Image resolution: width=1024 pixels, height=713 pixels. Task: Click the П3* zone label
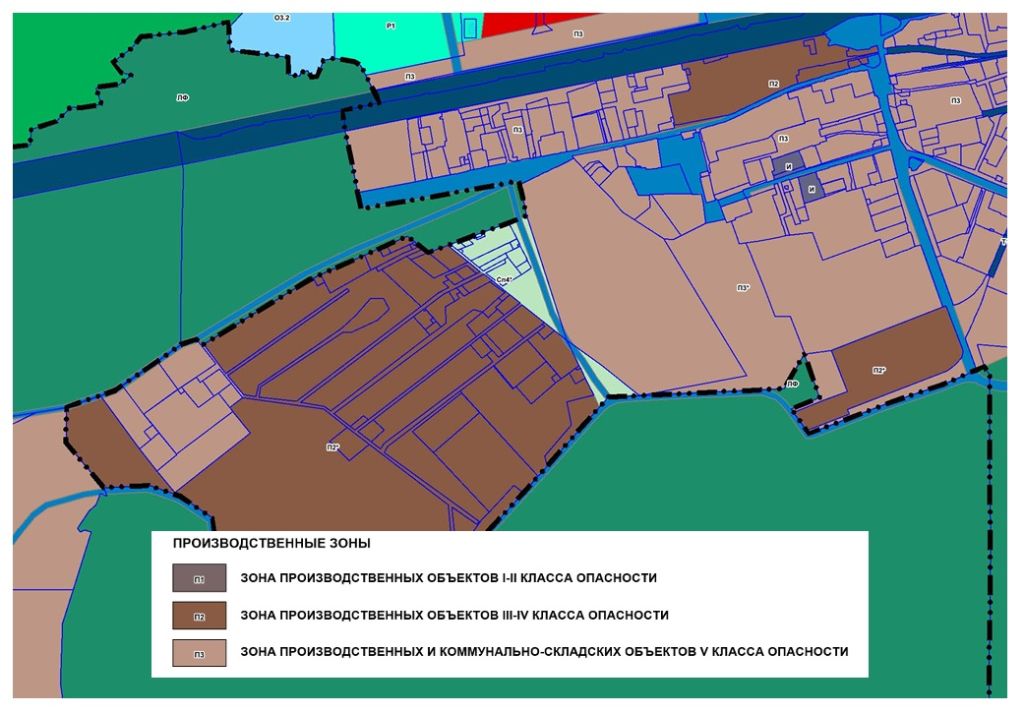tap(743, 288)
